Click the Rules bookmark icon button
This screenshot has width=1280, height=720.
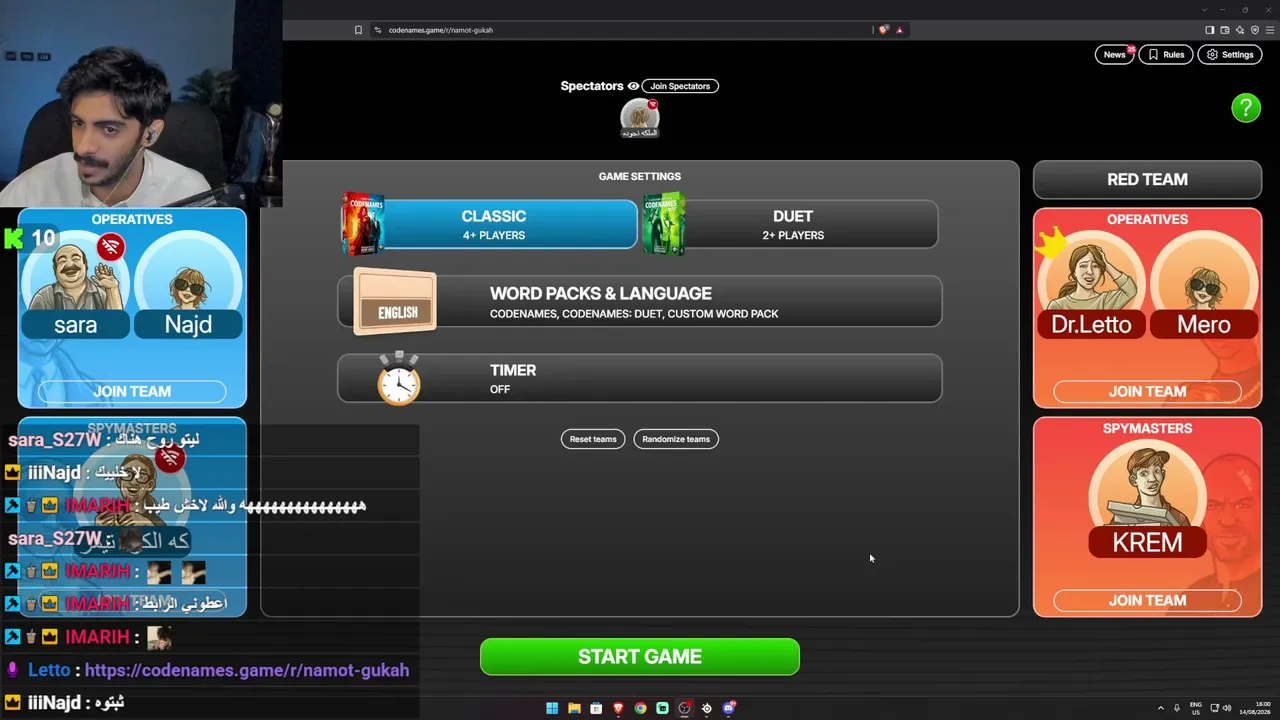point(1166,55)
